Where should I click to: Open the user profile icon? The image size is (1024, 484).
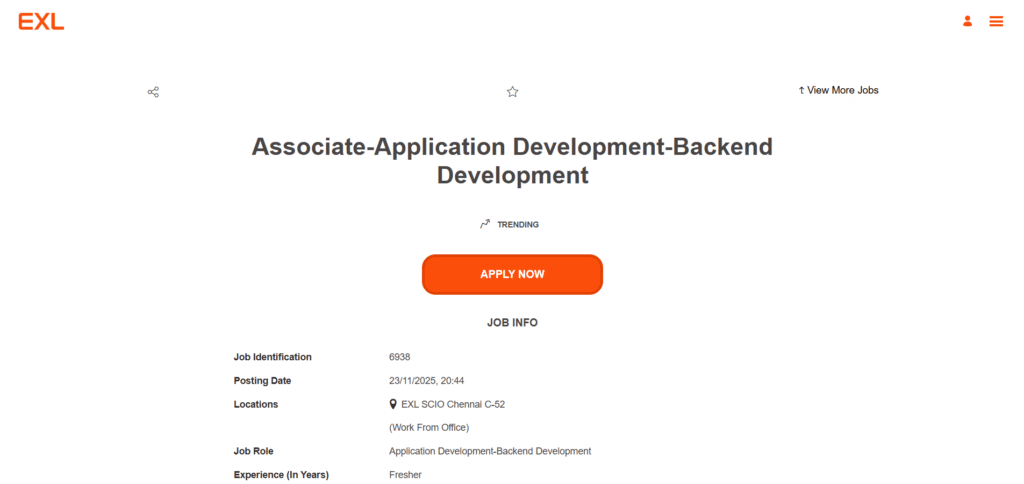[967, 21]
